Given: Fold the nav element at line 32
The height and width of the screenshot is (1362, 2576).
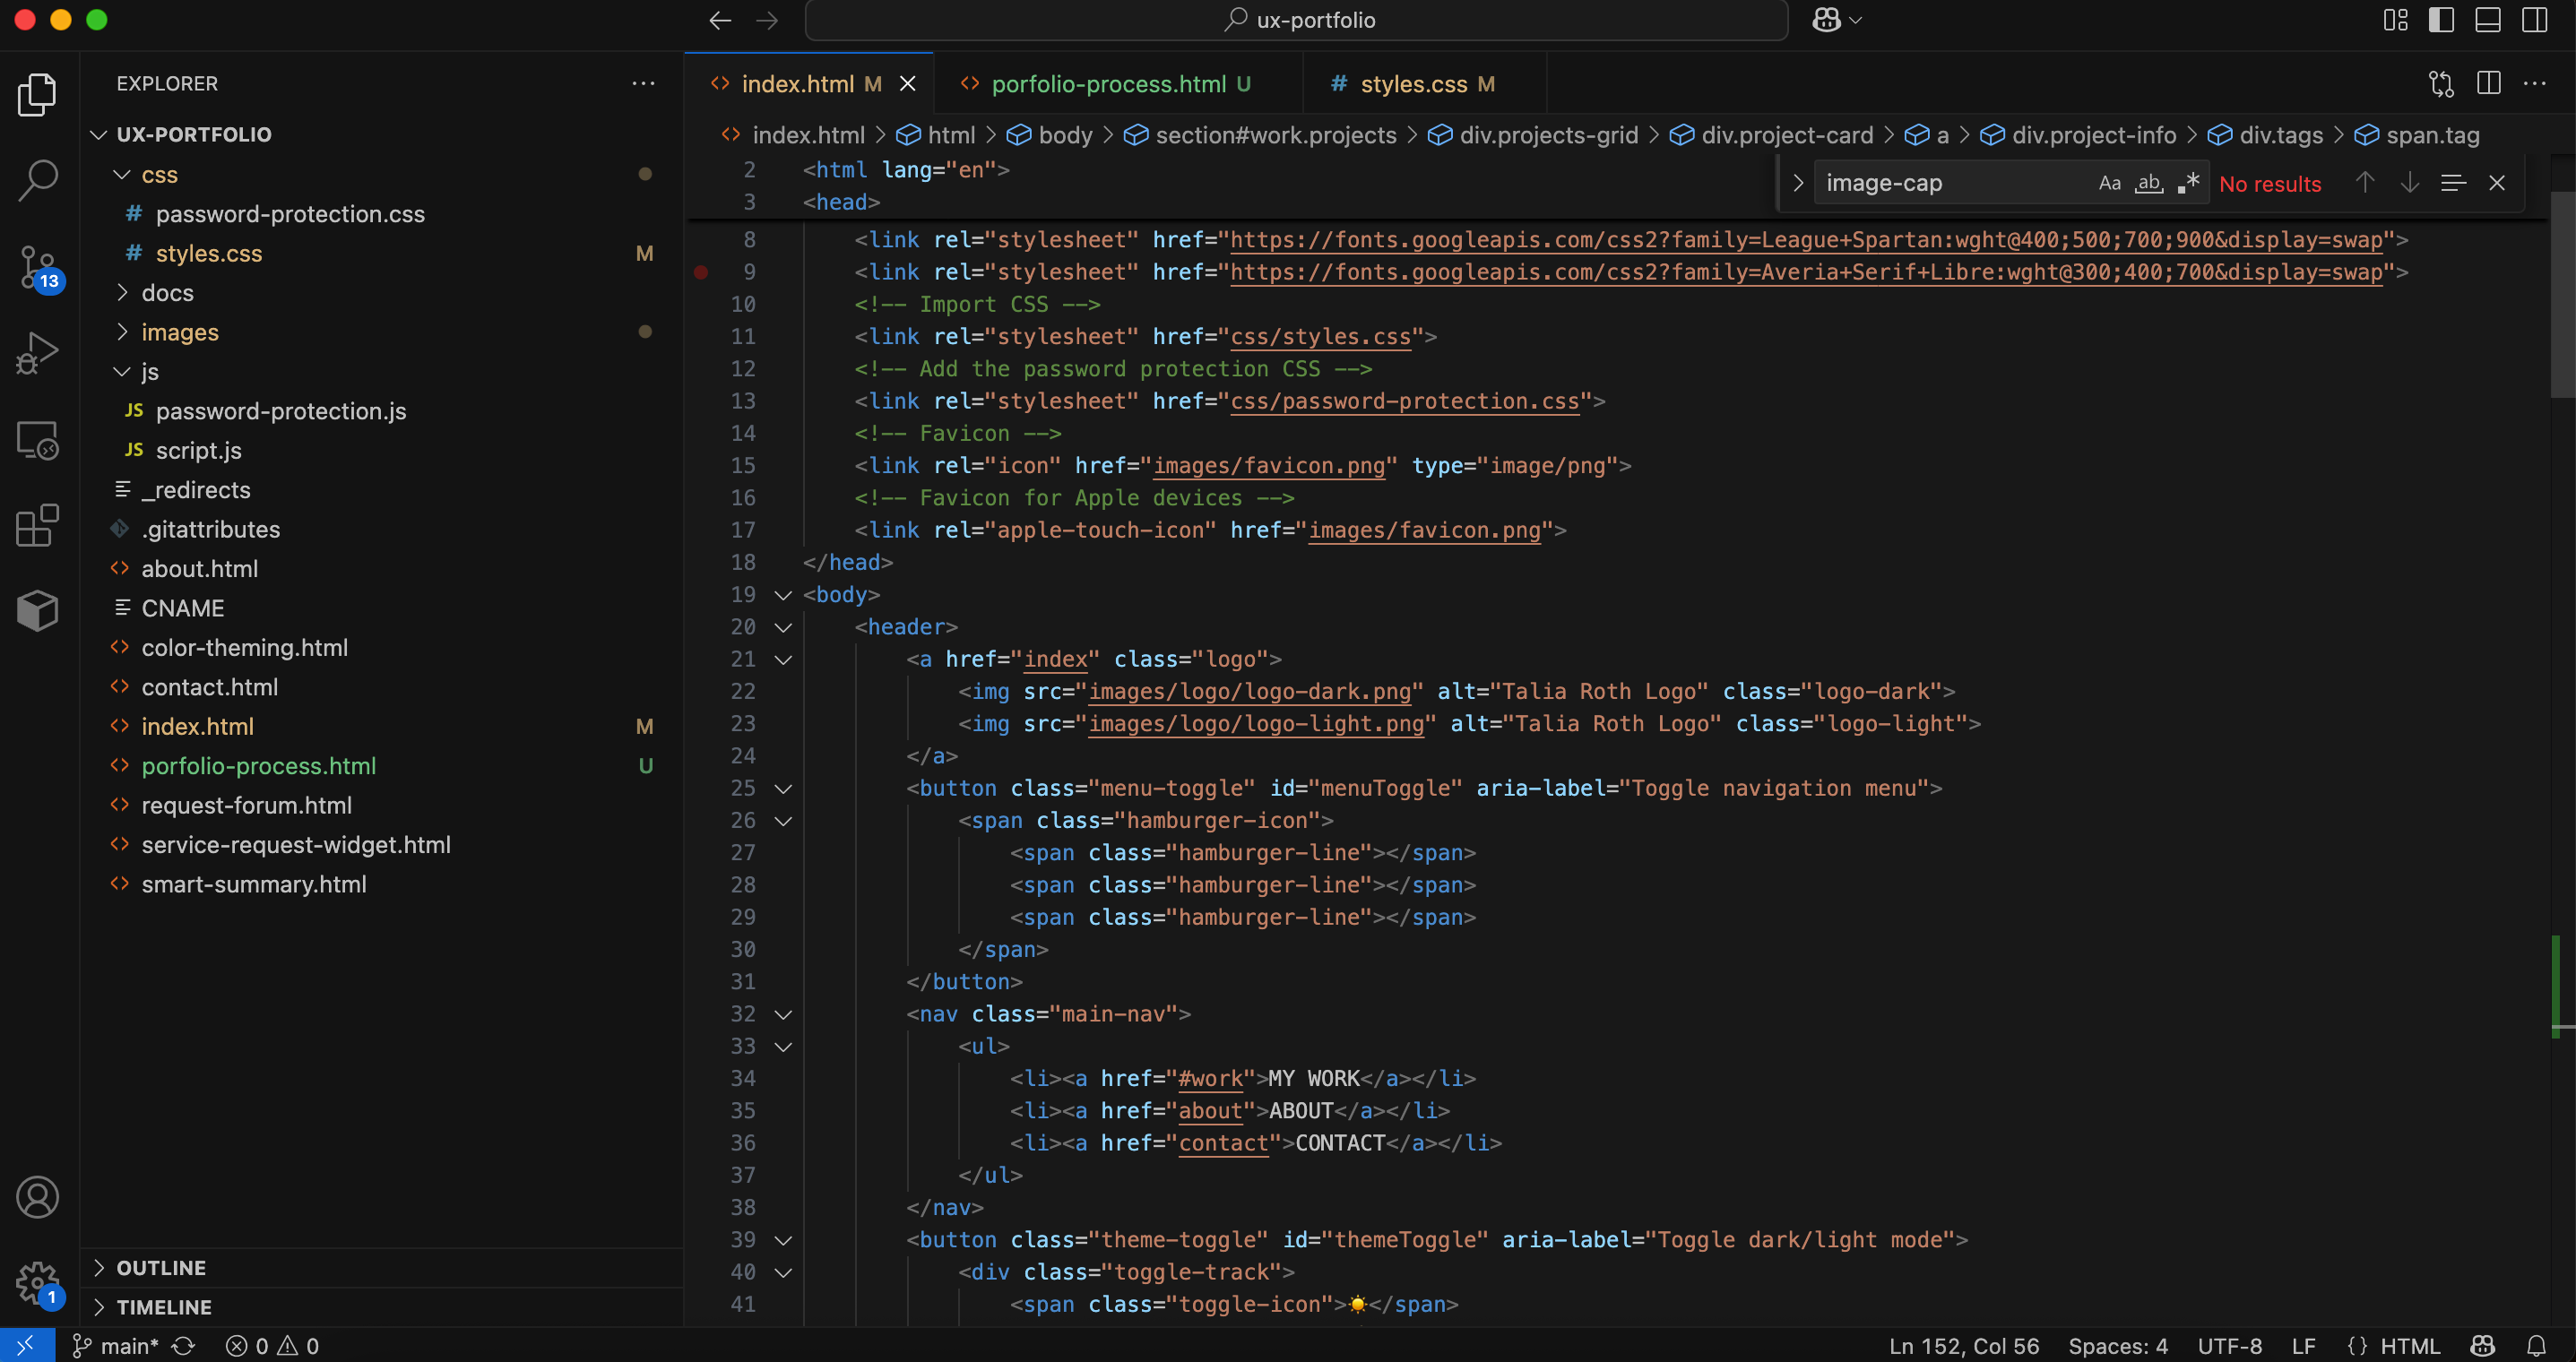Looking at the screenshot, I should point(784,1014).
